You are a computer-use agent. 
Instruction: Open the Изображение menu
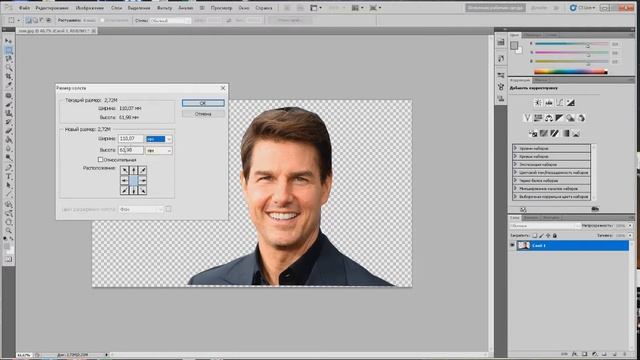90,8
